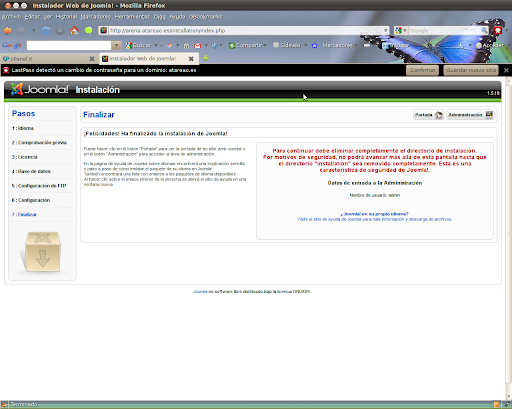Open the navigation history dropdown arrow
512x409 pixels.
pos(34,31)
